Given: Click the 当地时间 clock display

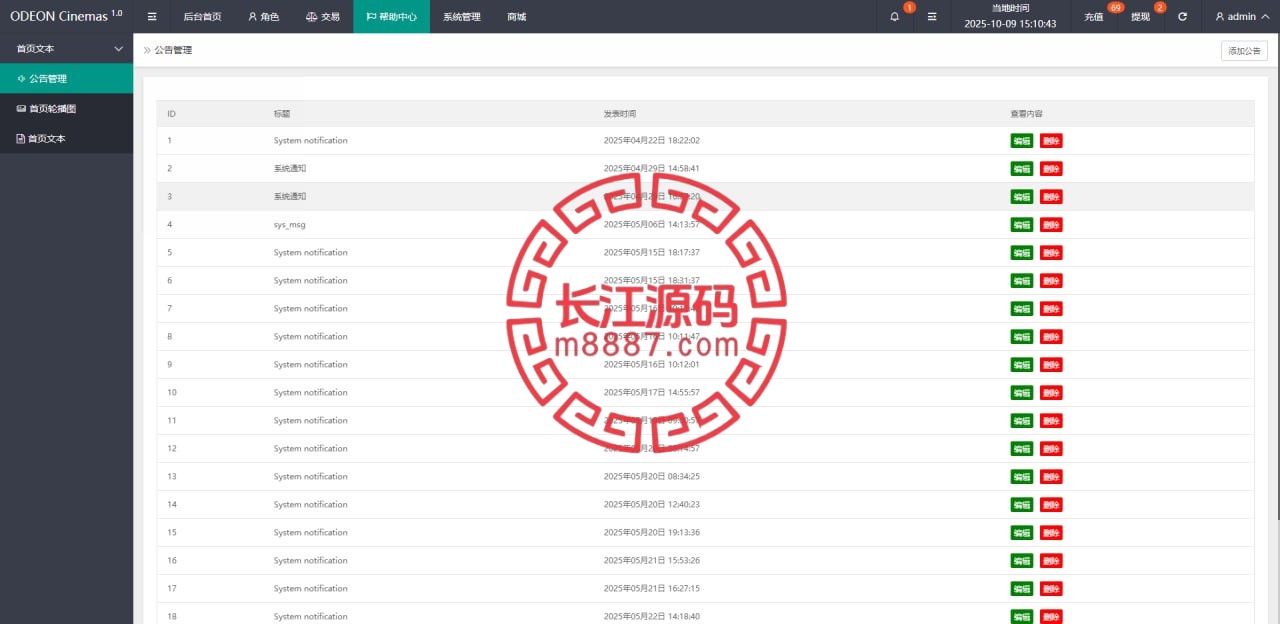Looking at the screenshot, I should coord(1010,17).
